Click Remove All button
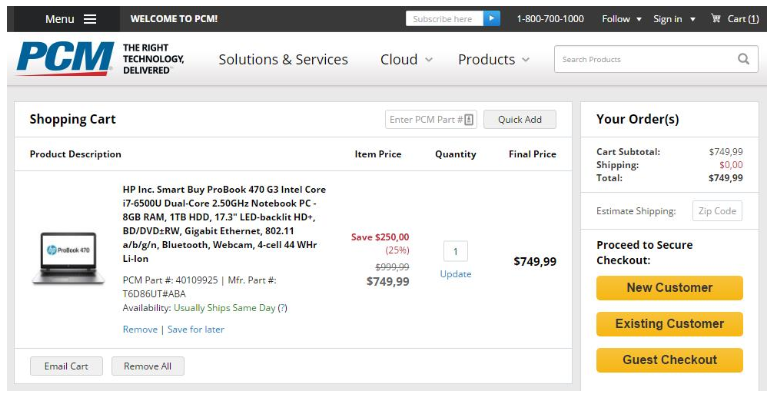 (x=147, y=366)
